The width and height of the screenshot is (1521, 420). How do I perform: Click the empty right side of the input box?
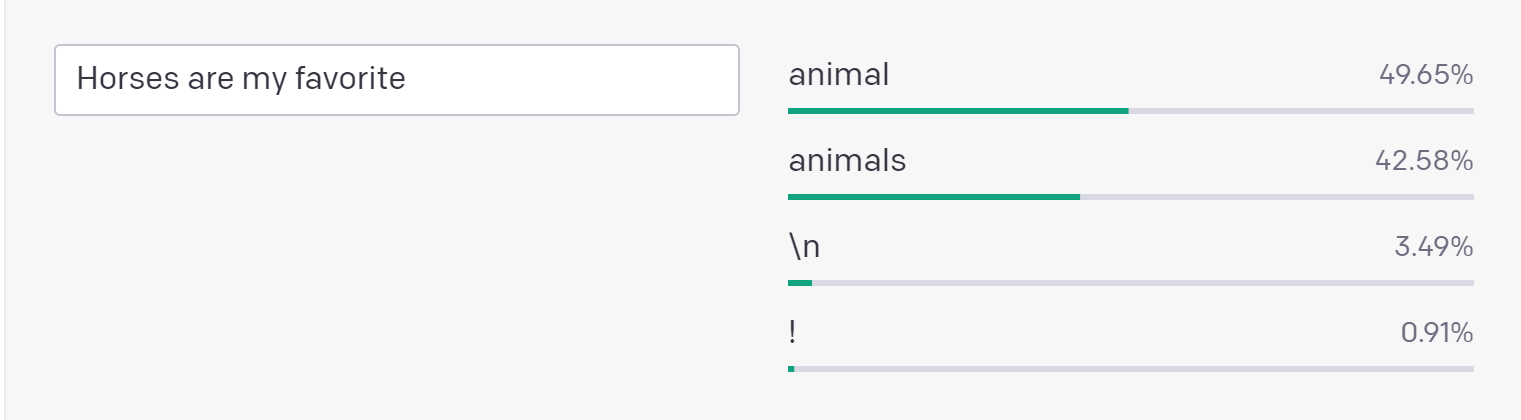(x=620, y=79)
